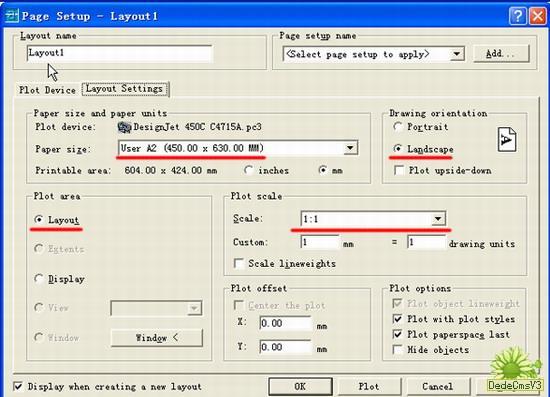Choose inches as paper units
The width and height of the screenshot is (550, 397).
coord(249,170)
